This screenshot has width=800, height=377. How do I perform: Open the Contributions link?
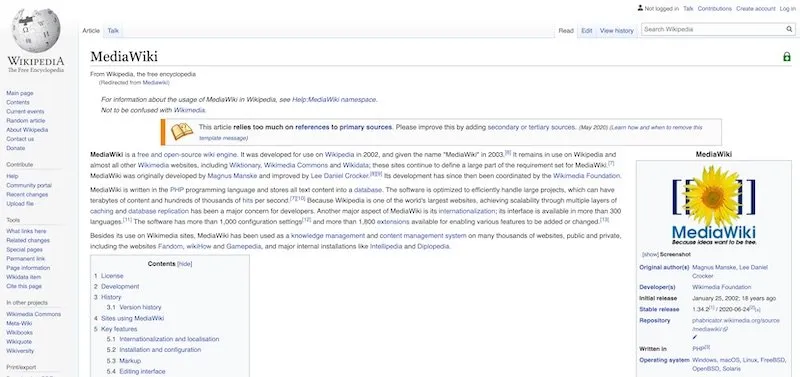714,9
